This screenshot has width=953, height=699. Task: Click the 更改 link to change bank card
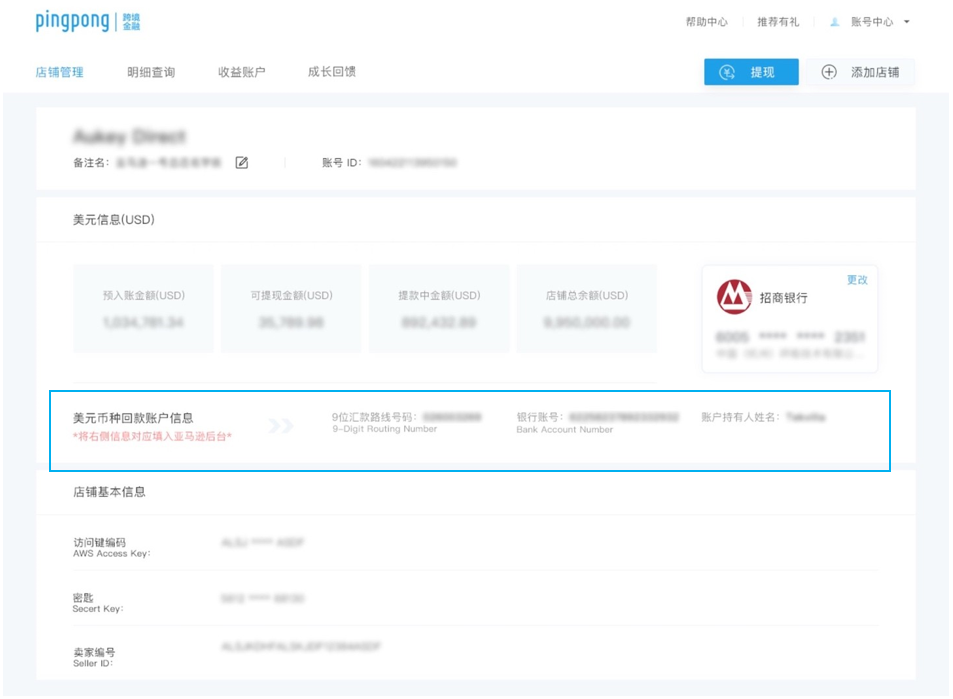click(x=855, y=281)
